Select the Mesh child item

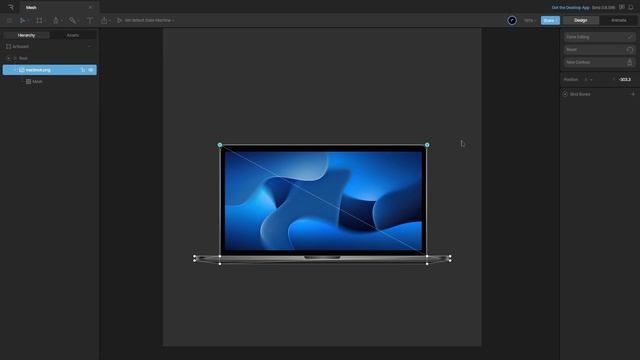(49, 82)
